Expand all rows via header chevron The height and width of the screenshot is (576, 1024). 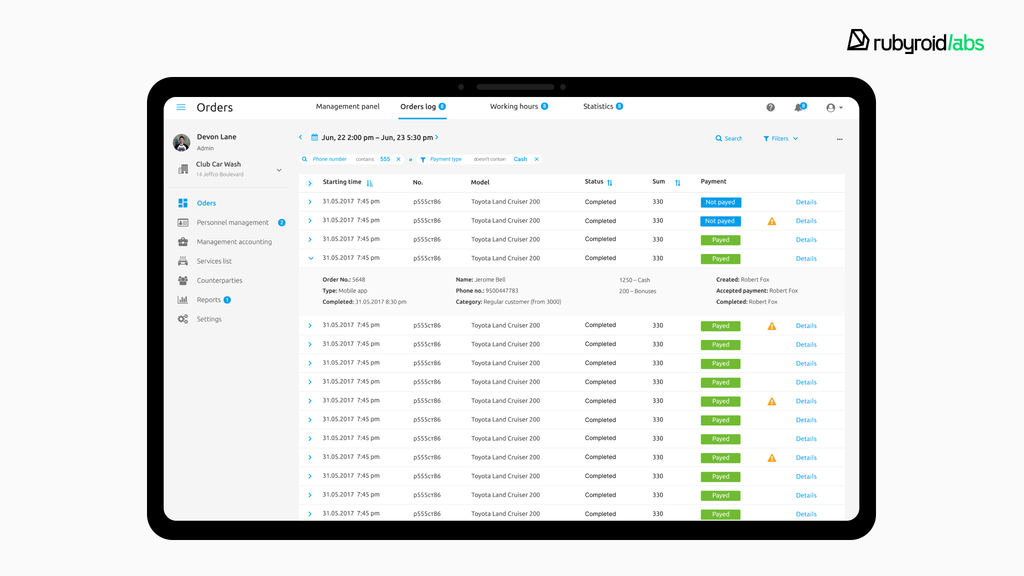point(310,184)
